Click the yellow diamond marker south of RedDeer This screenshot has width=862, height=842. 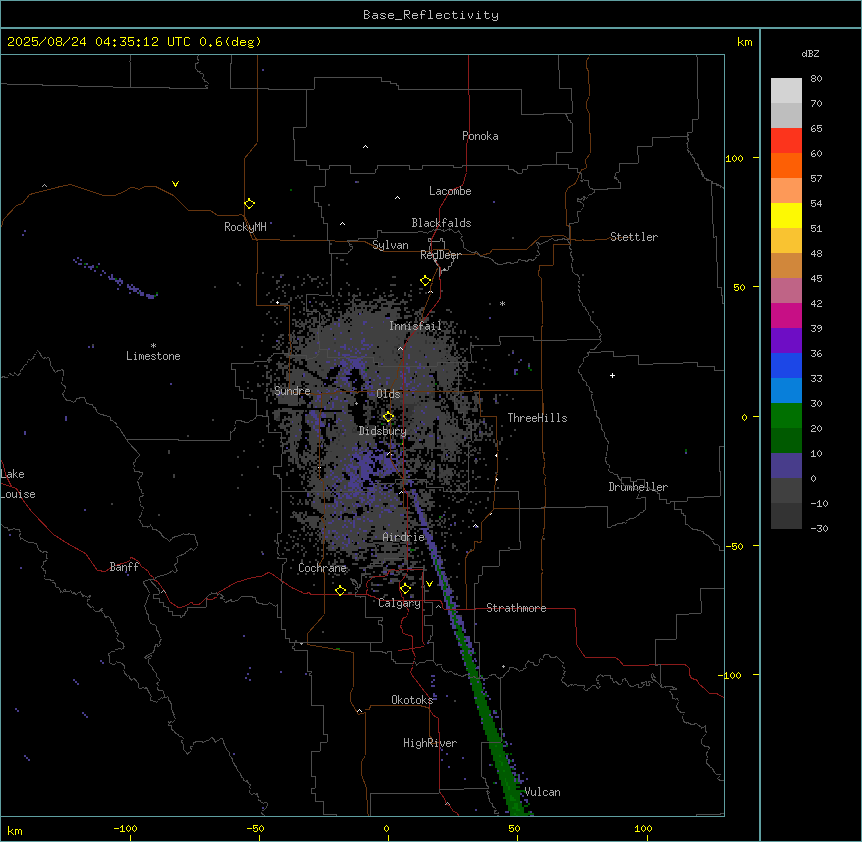click(426, 281)
